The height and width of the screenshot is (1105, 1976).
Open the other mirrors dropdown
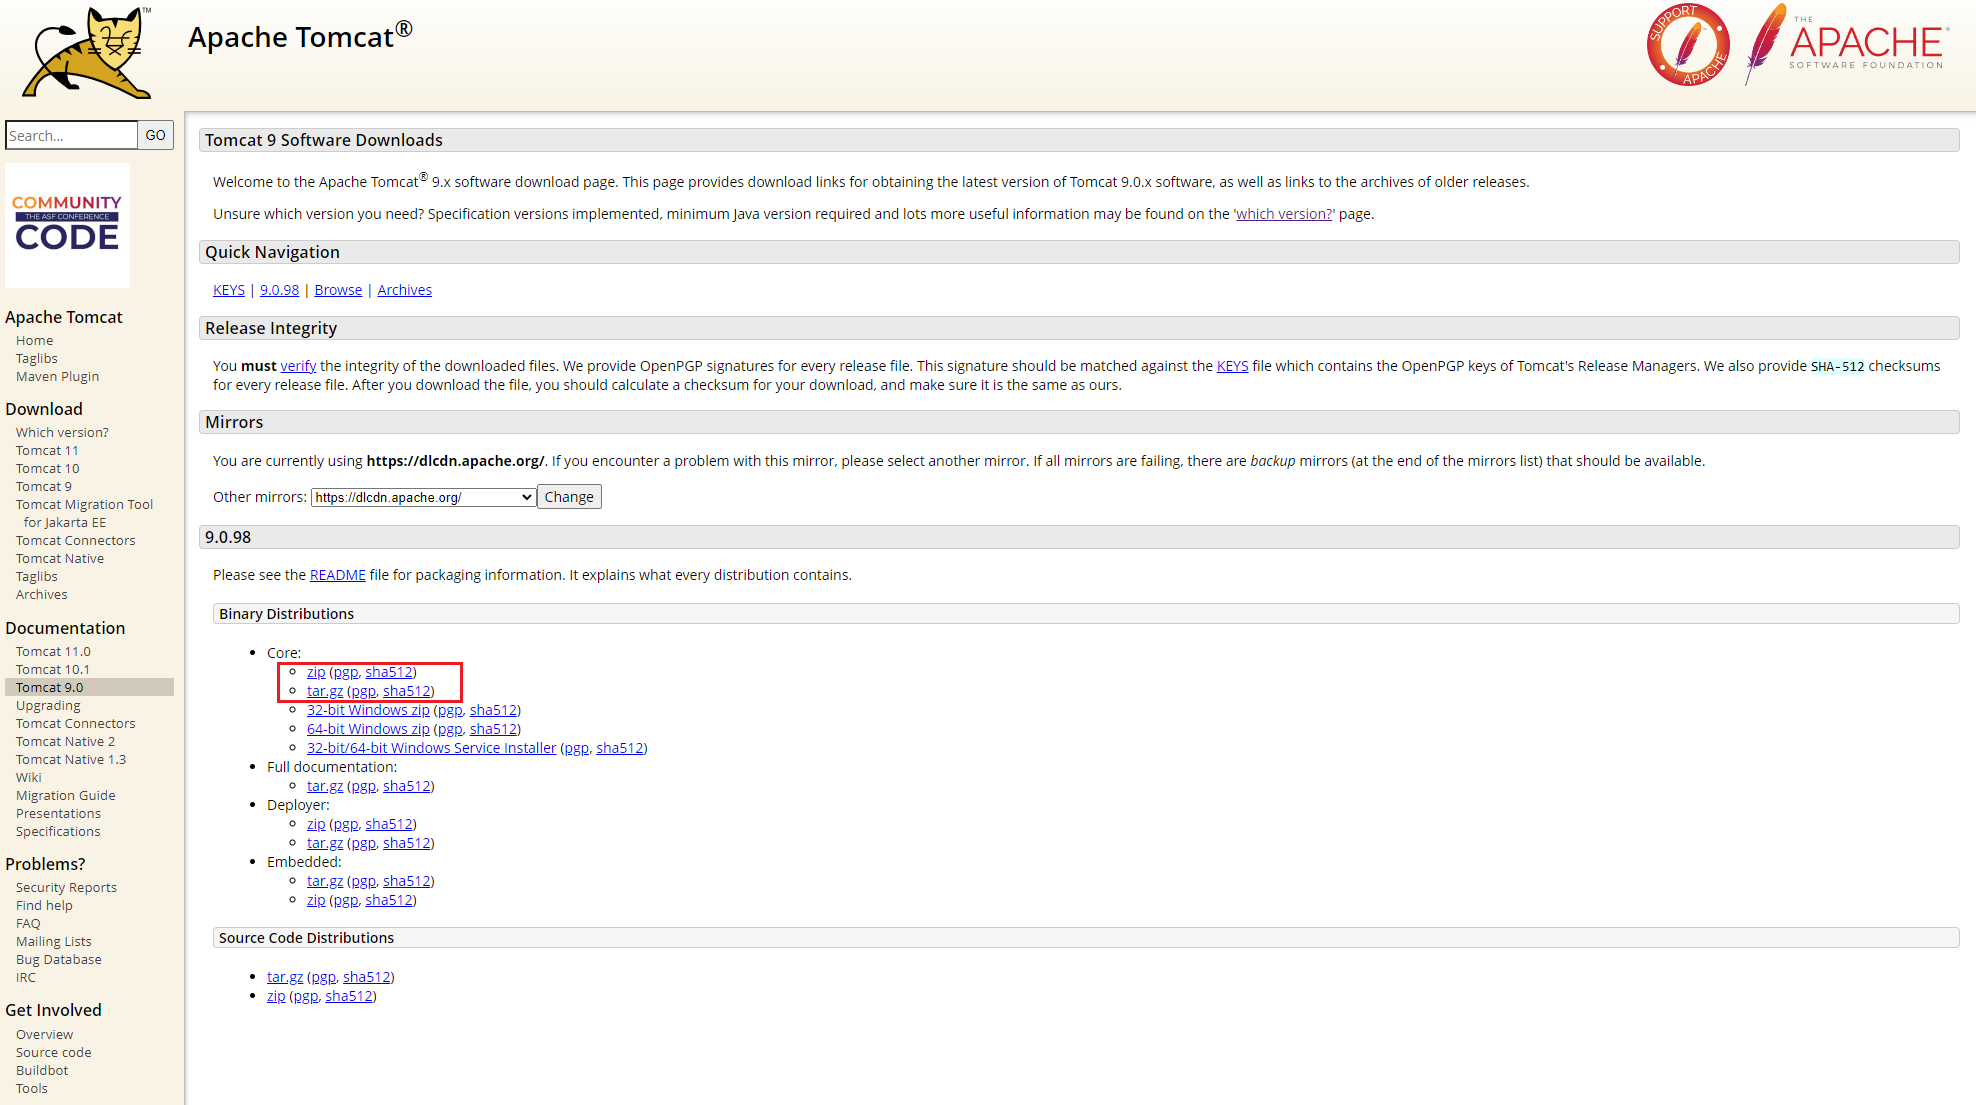(423, 497)
